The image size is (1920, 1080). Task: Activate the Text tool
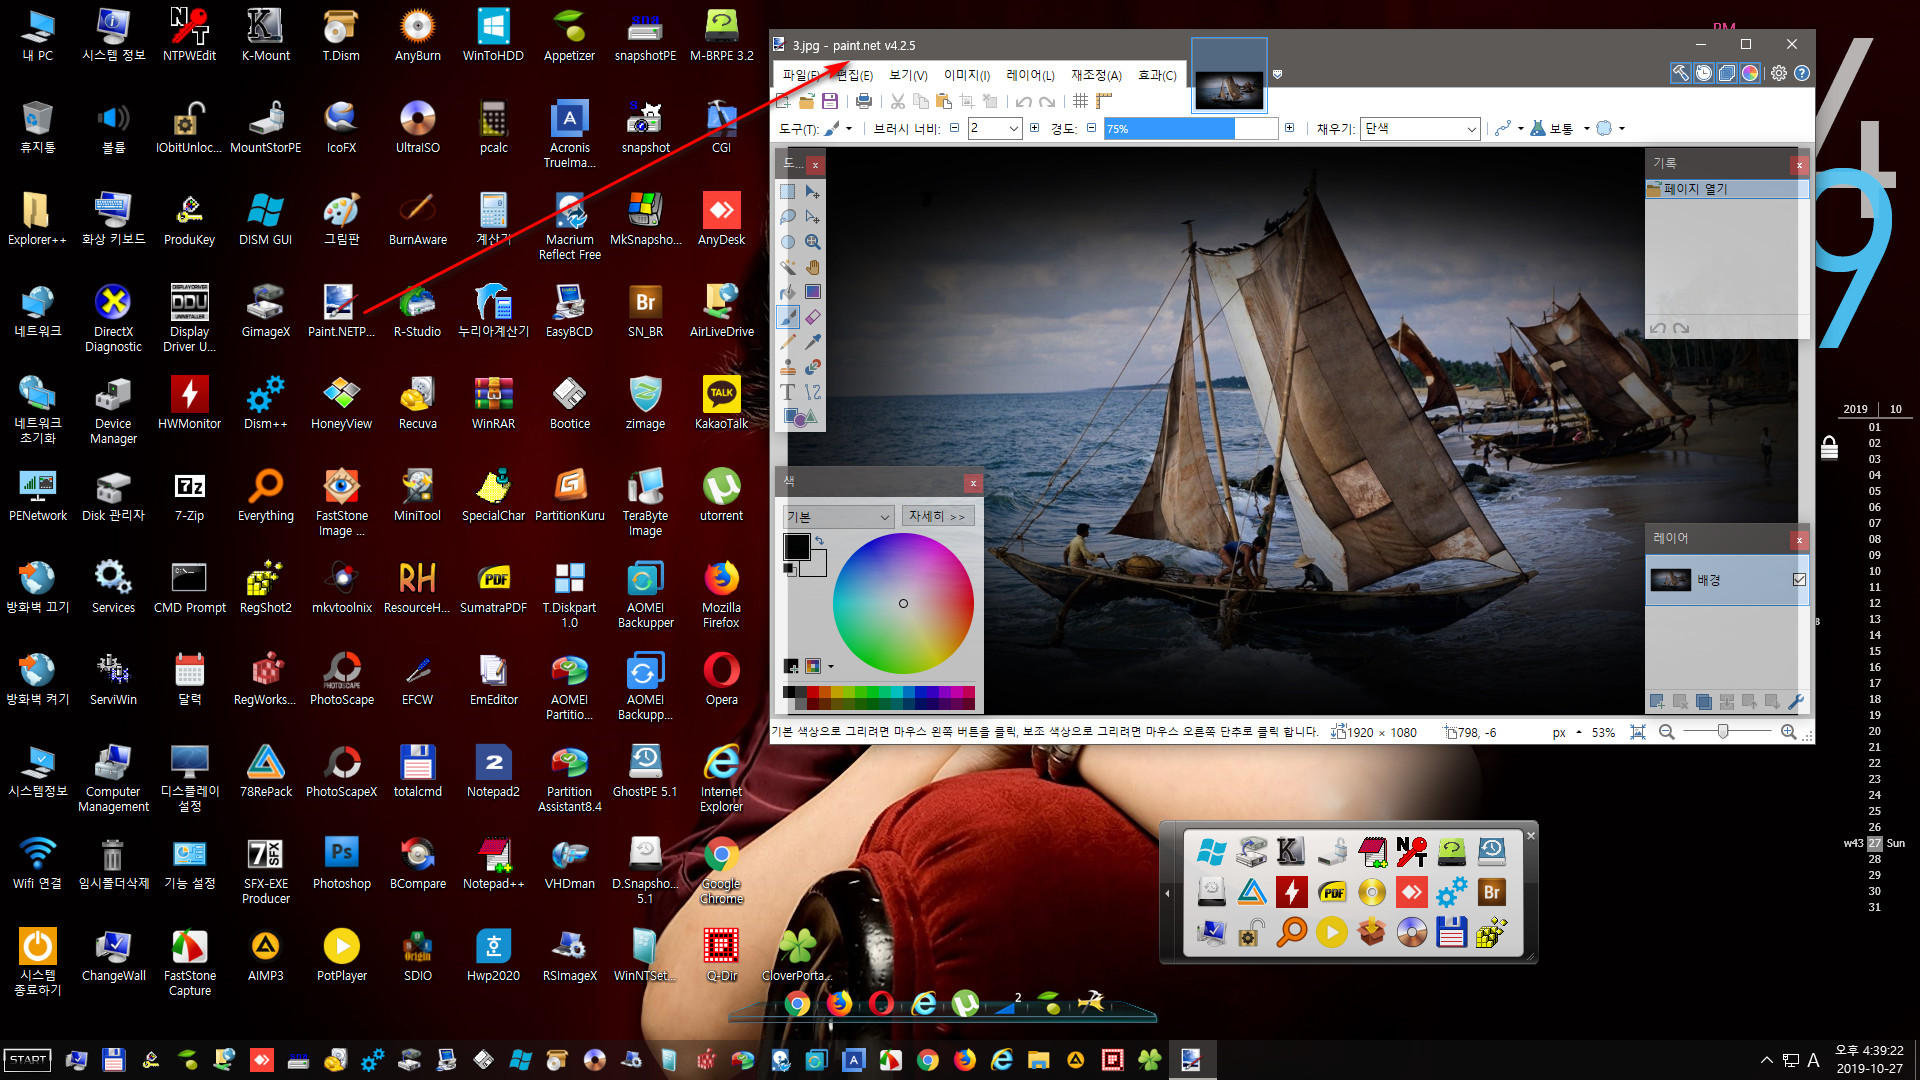pos(788,392)
